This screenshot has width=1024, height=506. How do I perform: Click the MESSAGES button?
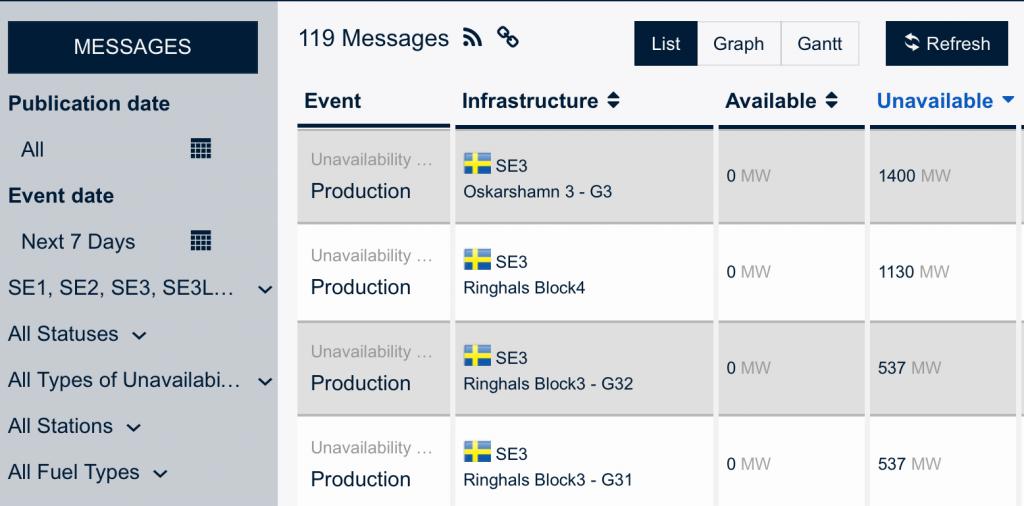[x=133, y=47]
